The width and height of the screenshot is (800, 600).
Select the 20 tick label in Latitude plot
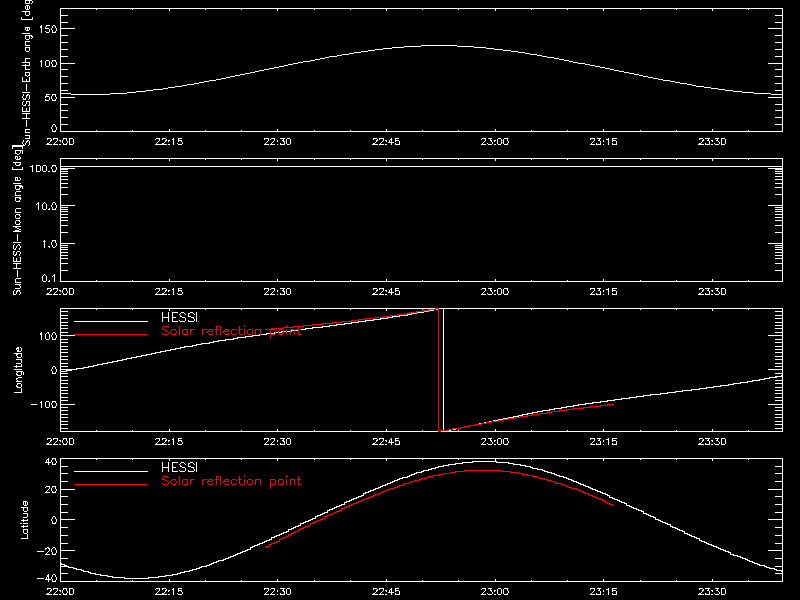(x=51, y=490)
